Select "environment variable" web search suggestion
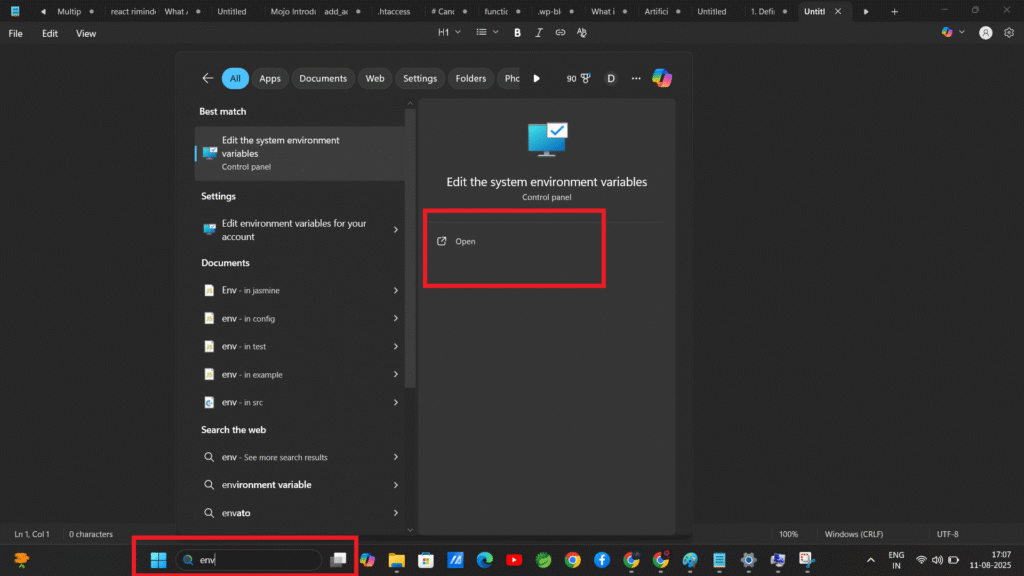The width and height of the screenshot is (1024, 576). click(x=266, y=485)
